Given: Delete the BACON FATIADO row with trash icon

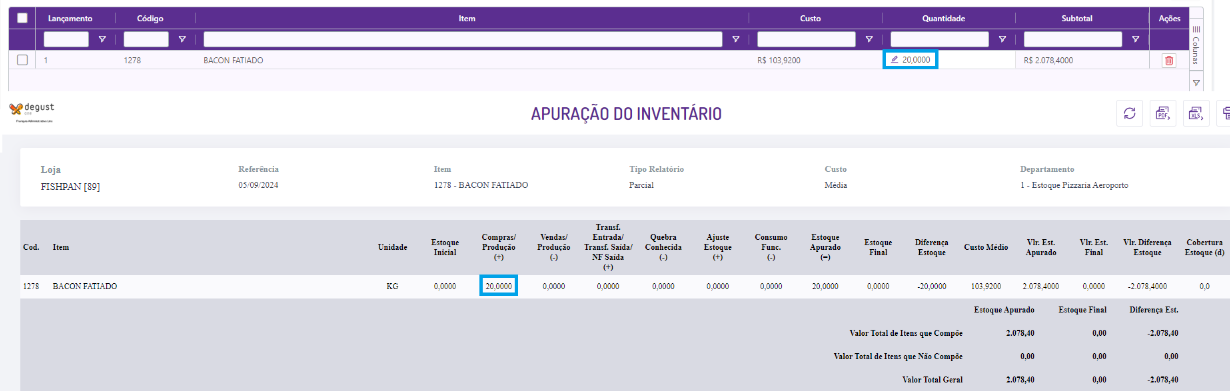Looking at the screenshot, I should point(1169,61).
